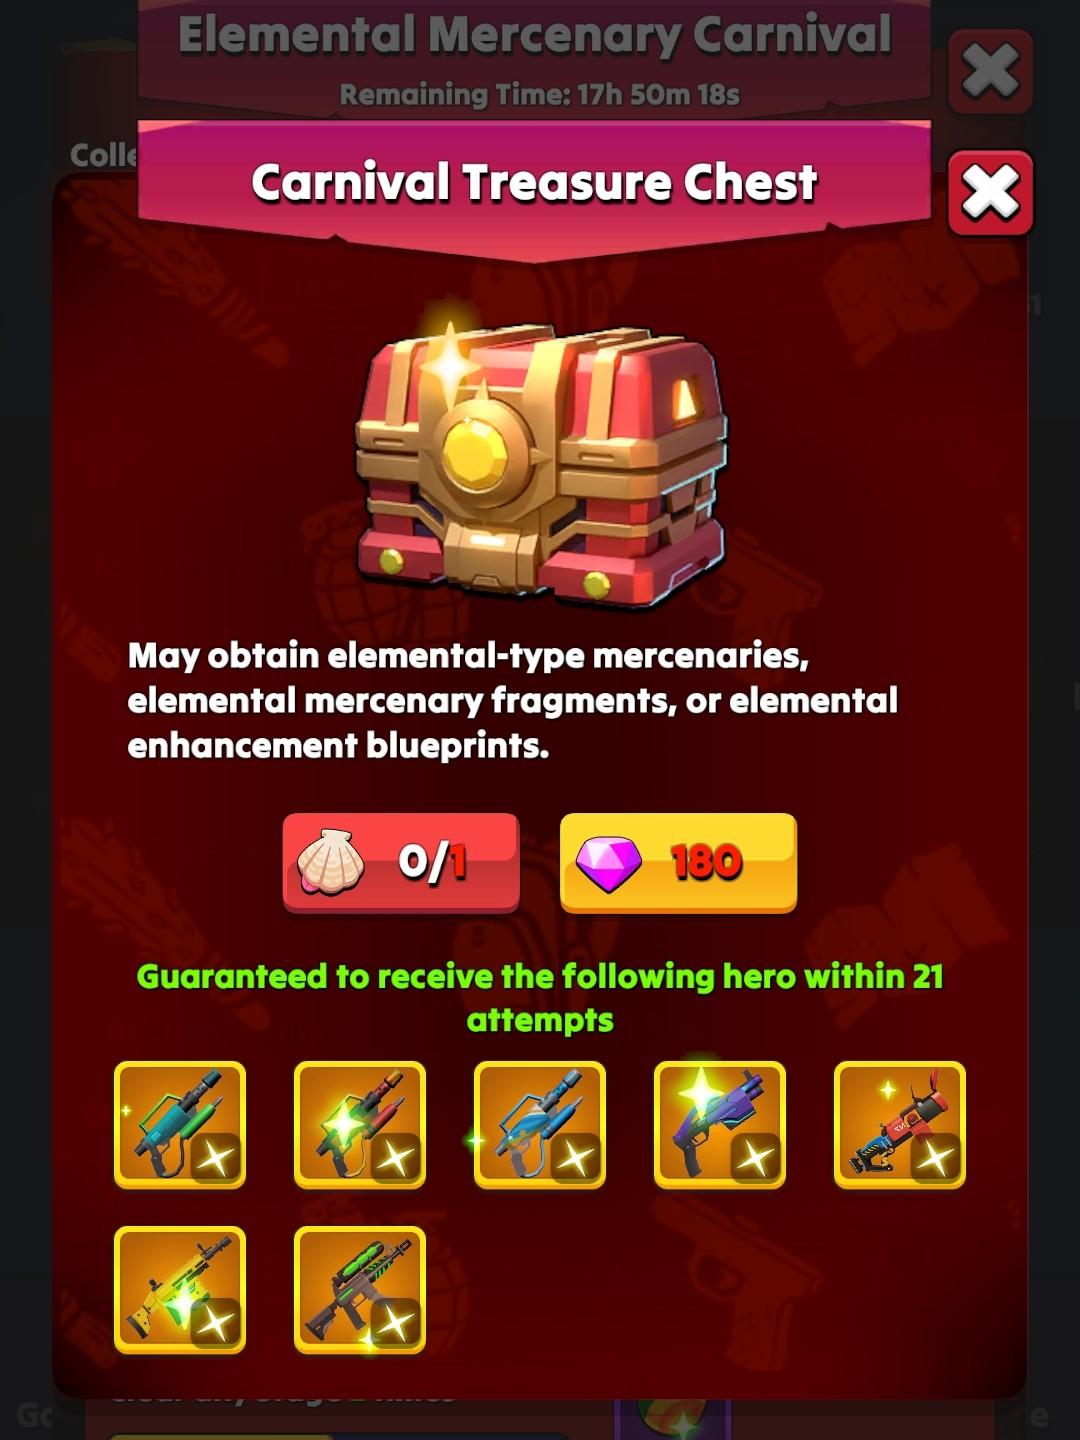The width and height of the screenshot is (1080, 1440).
Task: Buy chest opening for 180 gems
Action: (x=678, y=862)
